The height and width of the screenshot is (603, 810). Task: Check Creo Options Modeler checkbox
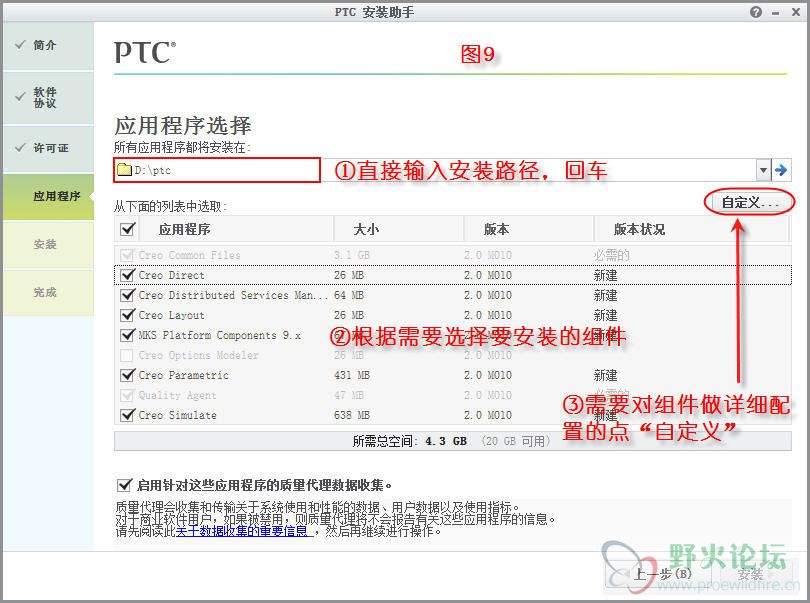click(127, 355)
